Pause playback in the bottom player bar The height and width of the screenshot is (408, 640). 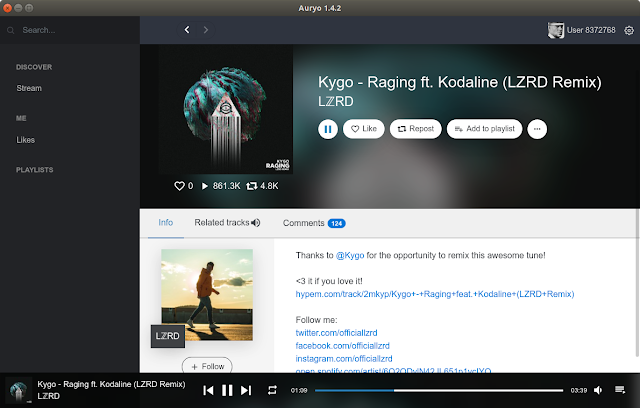tap(227, 390)
